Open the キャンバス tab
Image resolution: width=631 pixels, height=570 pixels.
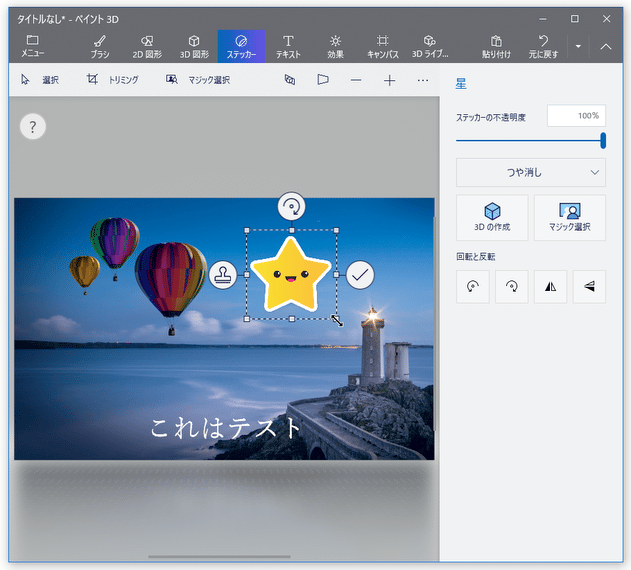pos(382,46)
